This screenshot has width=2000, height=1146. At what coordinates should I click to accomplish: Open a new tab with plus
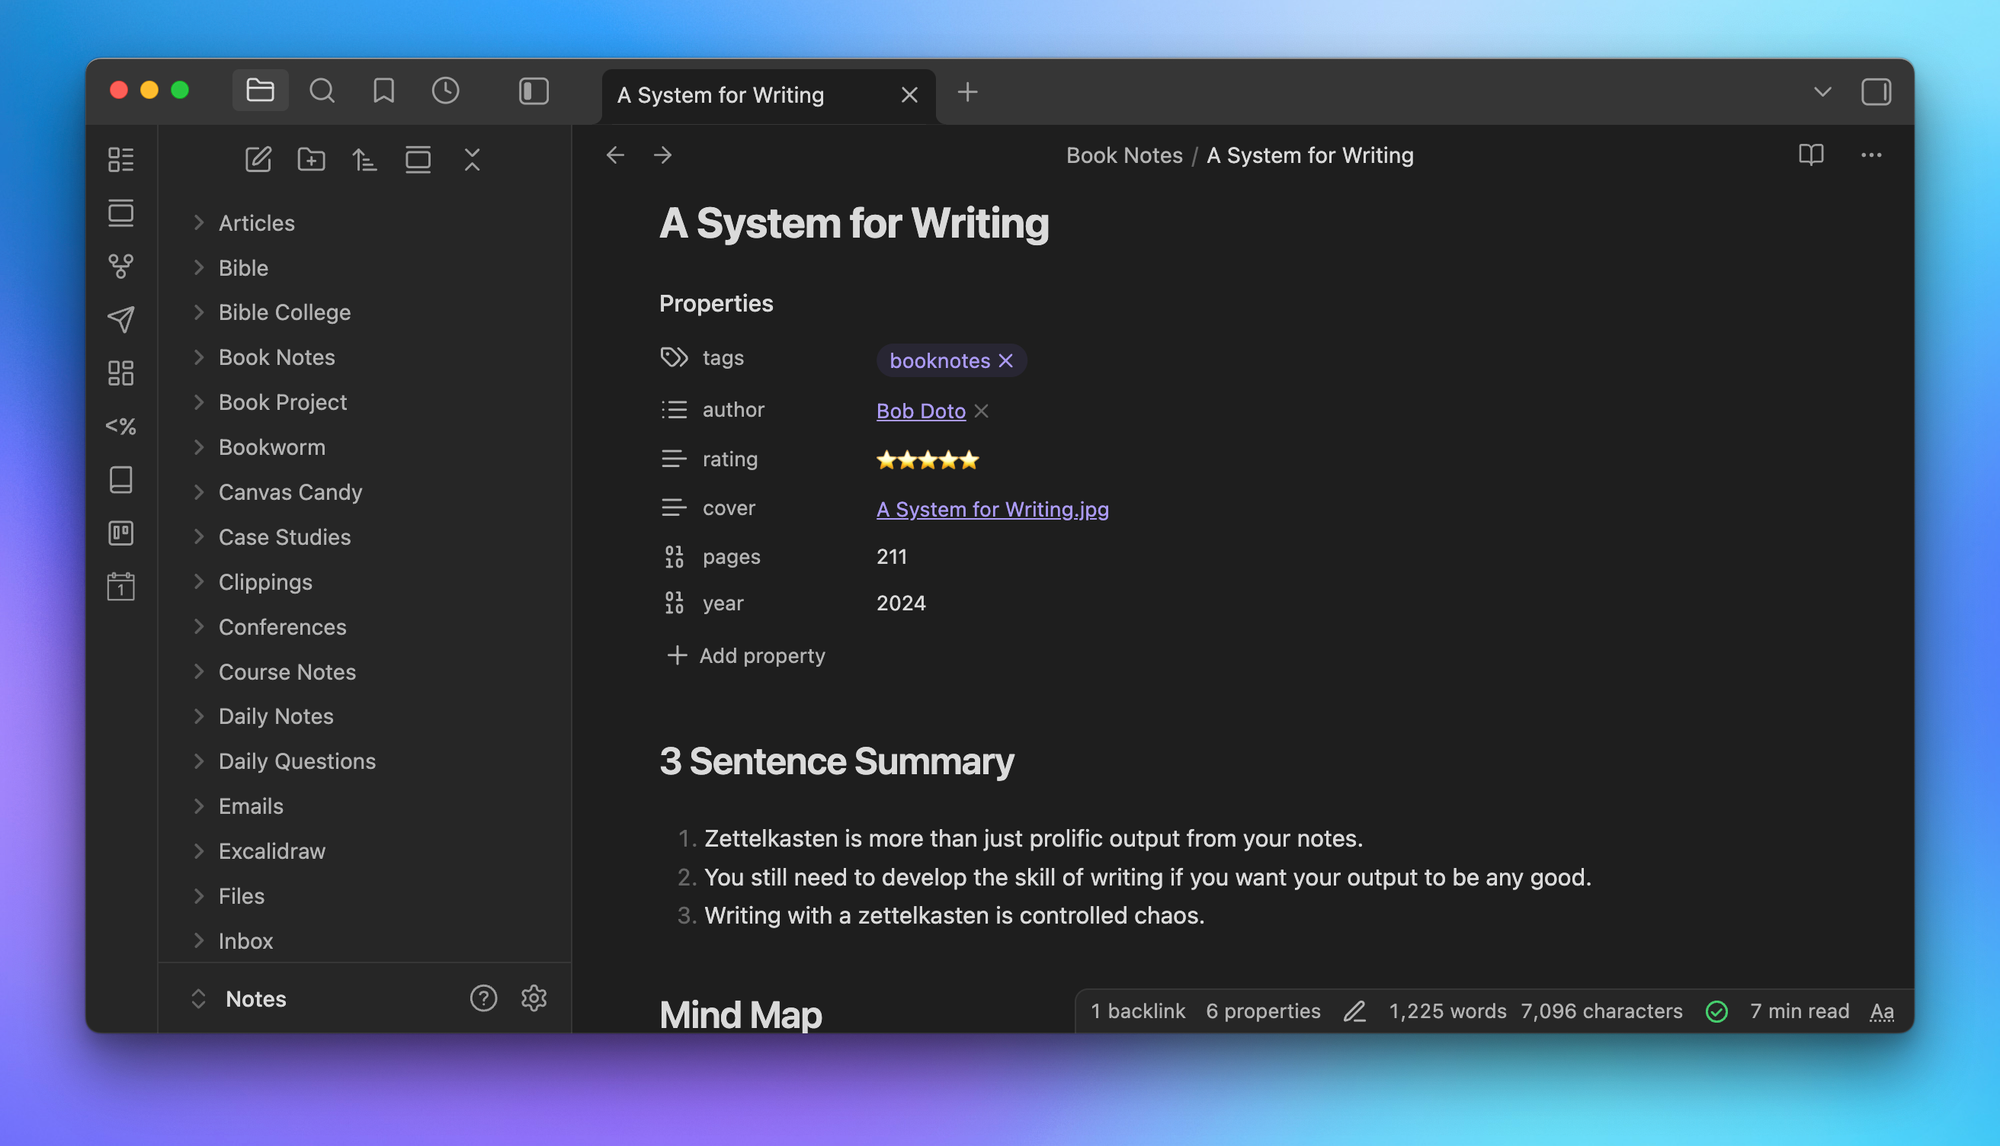click(x=967, y=93)
